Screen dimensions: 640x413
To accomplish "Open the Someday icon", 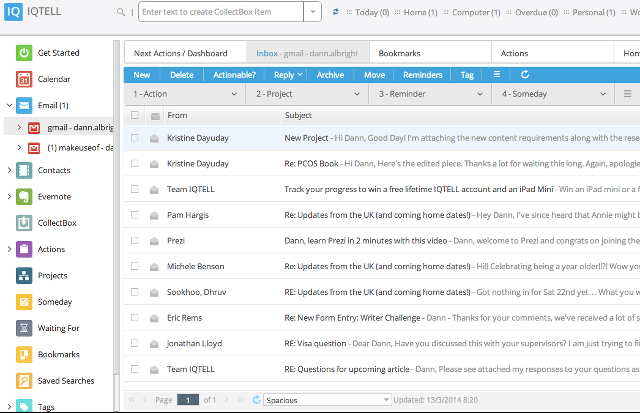I will coord(24,302).
